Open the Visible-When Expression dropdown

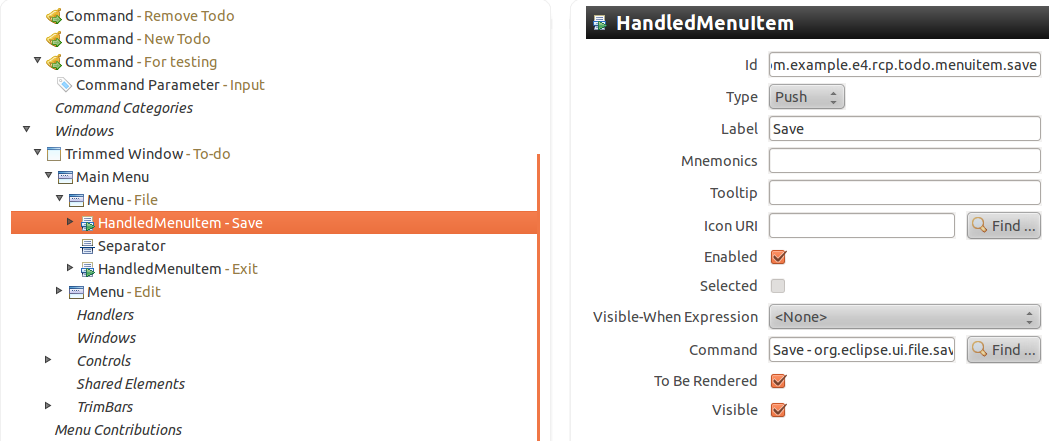point(905,318)
